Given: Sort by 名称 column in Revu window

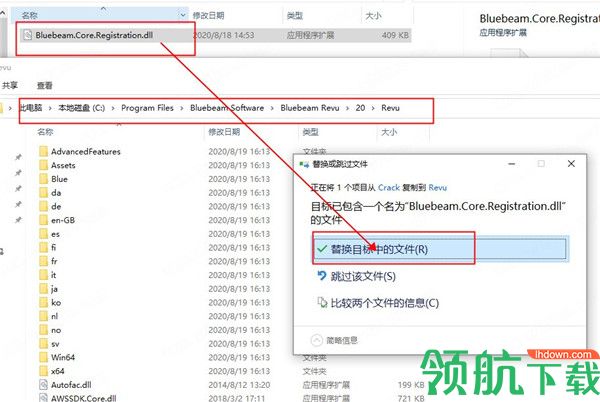Looking at the screenshot, I should click(45, 132).
